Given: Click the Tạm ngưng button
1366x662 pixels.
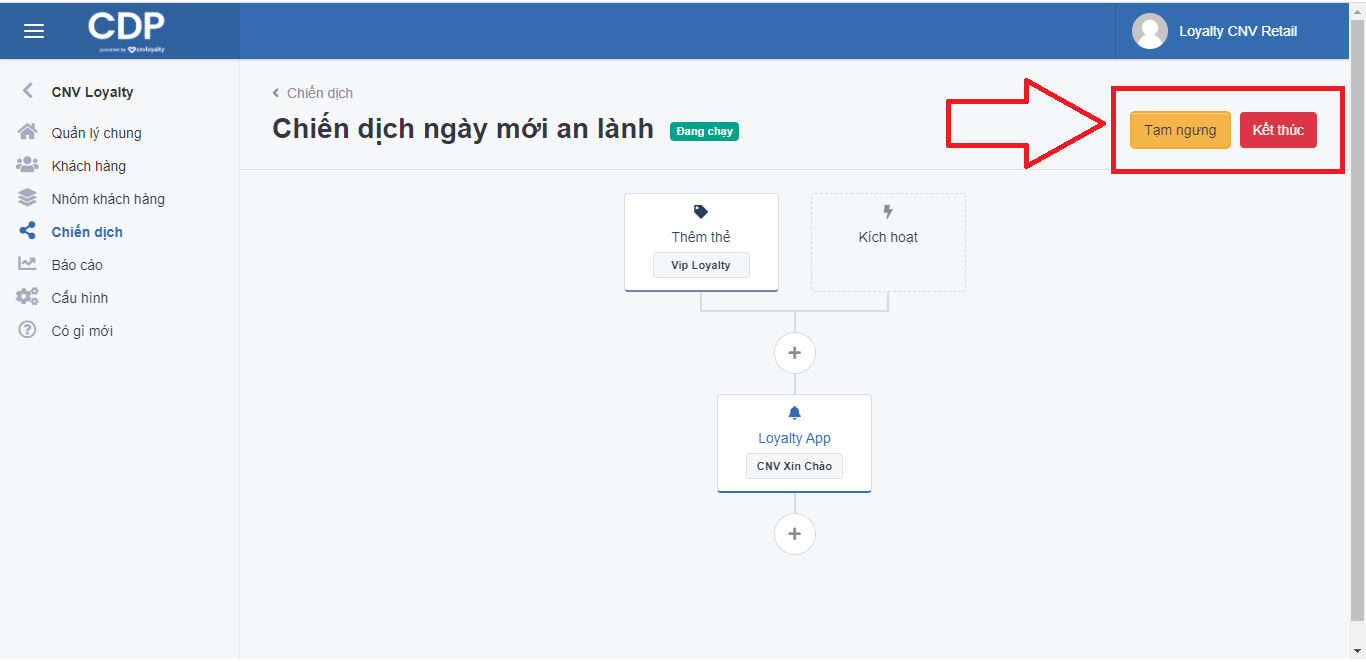Looking at the screenshot, I should point(1180,130).
